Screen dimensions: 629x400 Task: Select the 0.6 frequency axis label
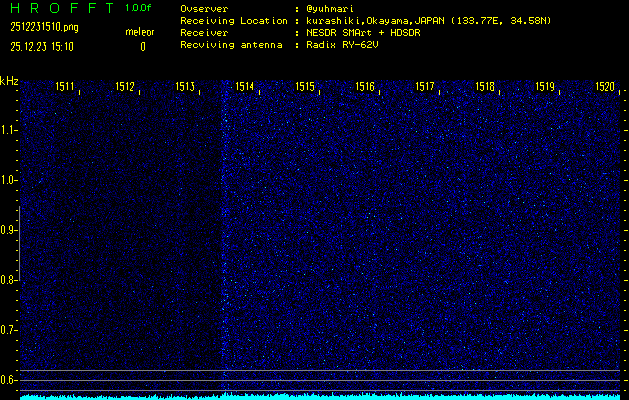[9, 379]
